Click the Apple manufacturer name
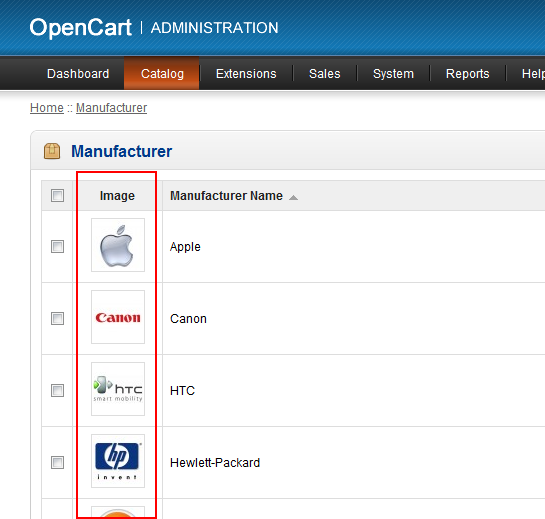Viewport: 545px width, 519px height. [185, 247]
